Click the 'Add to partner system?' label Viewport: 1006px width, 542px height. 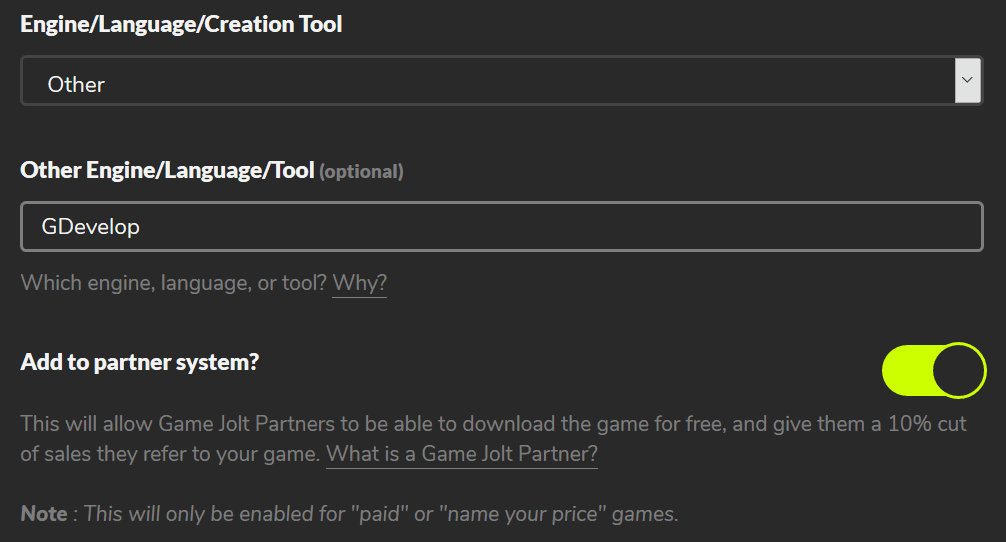click(139, 362)
